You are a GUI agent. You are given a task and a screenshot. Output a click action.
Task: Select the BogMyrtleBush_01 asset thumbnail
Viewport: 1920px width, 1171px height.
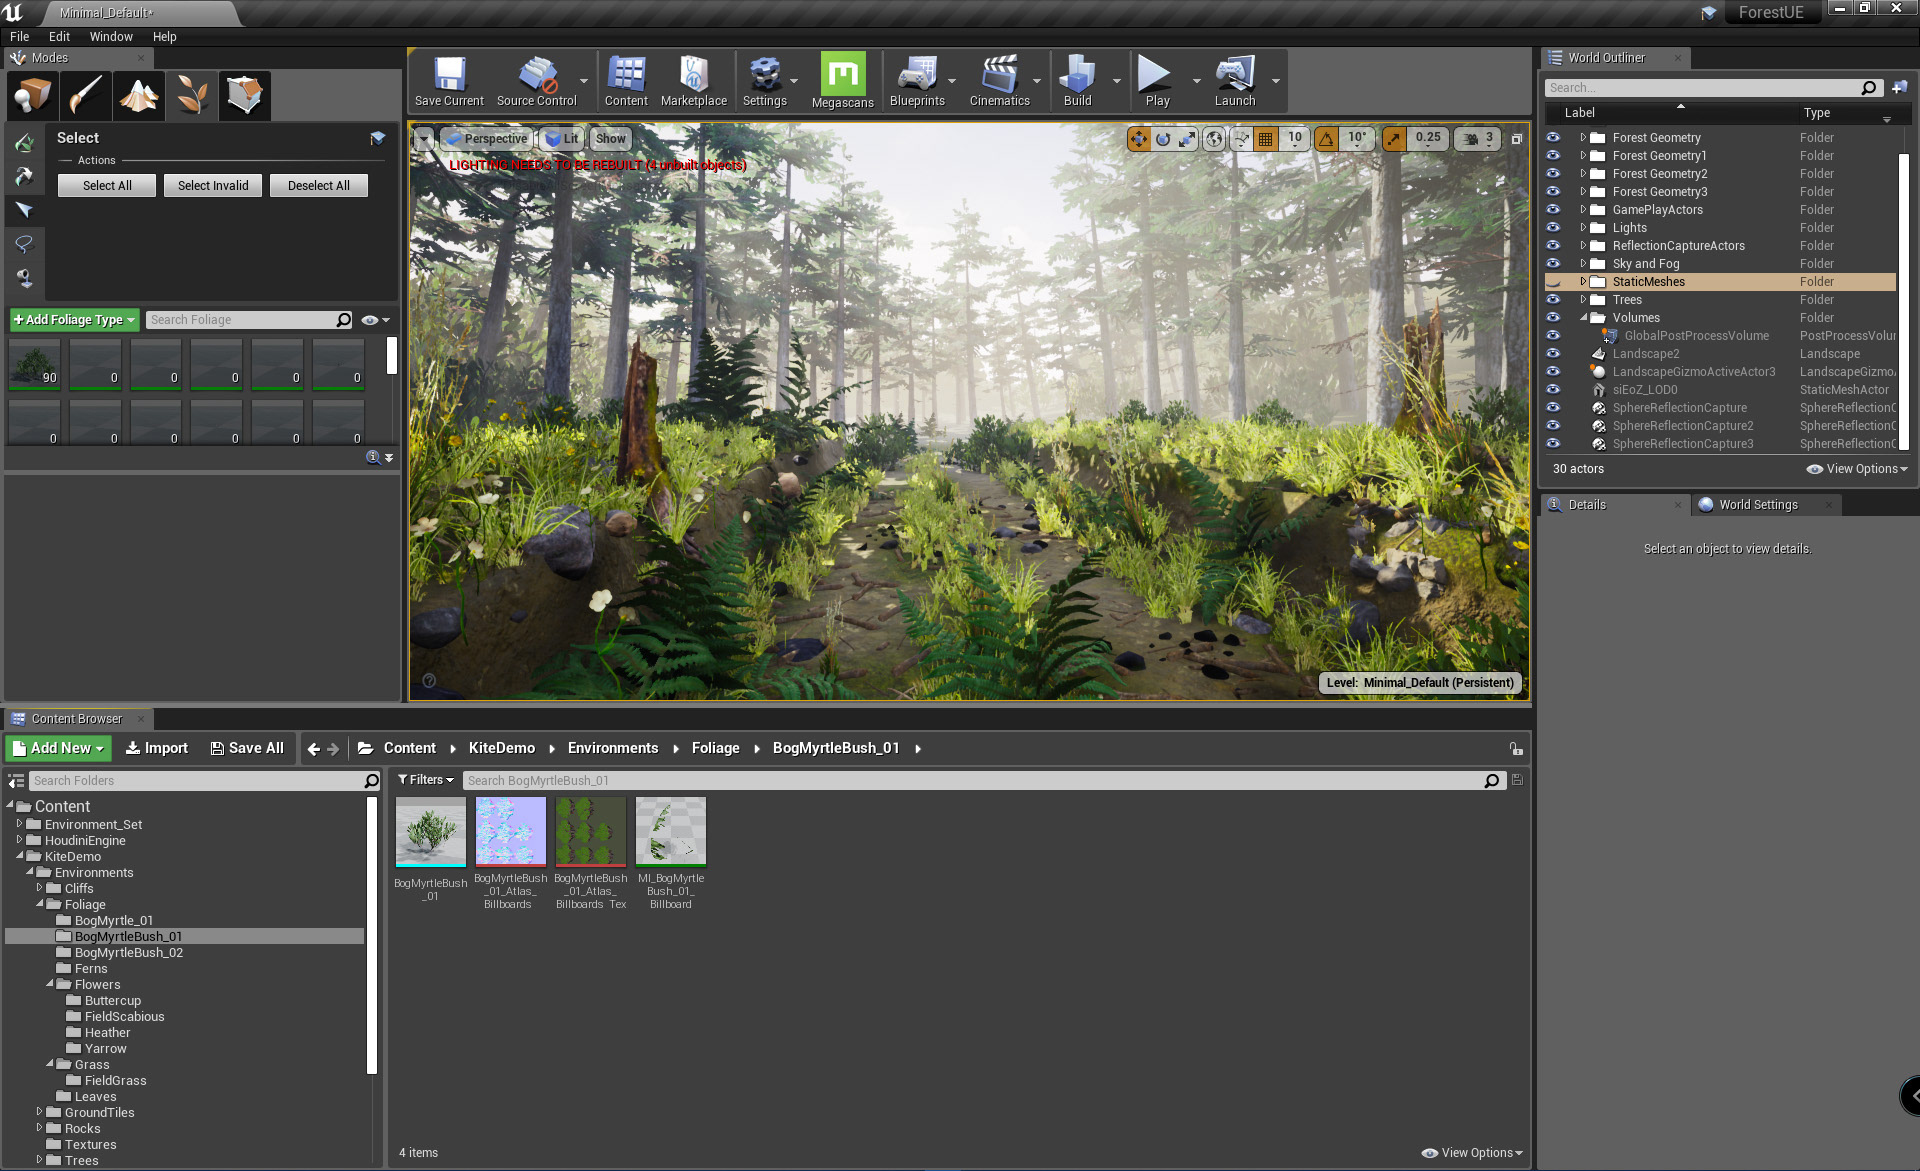point(430,832)
